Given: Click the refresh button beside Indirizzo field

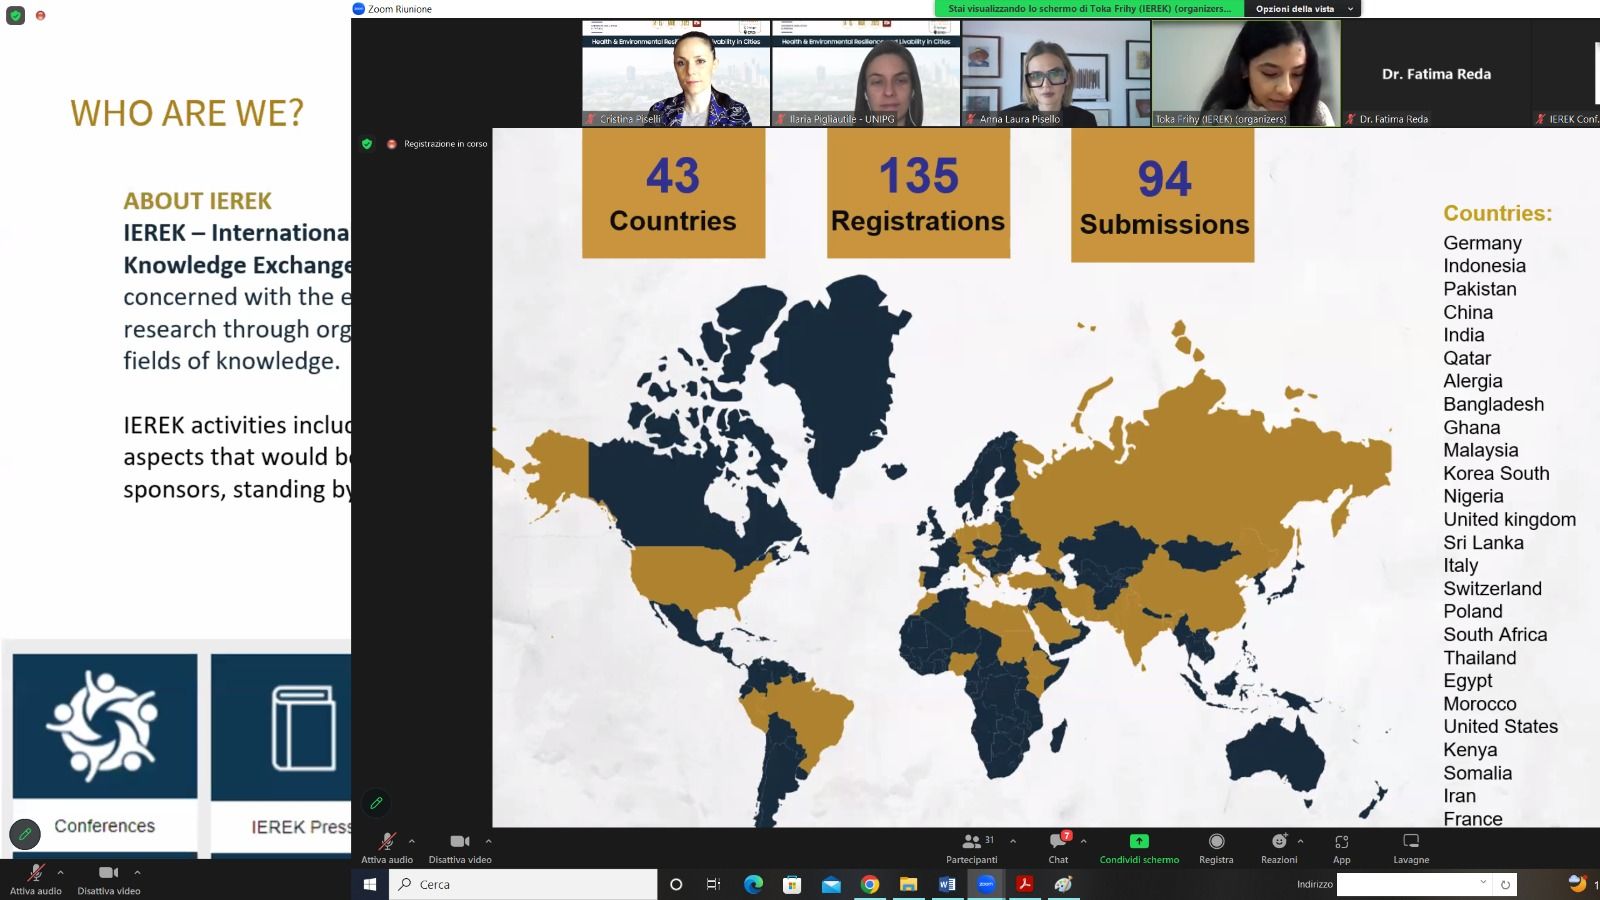Looking at the screenshot, I should (1505, 884).
